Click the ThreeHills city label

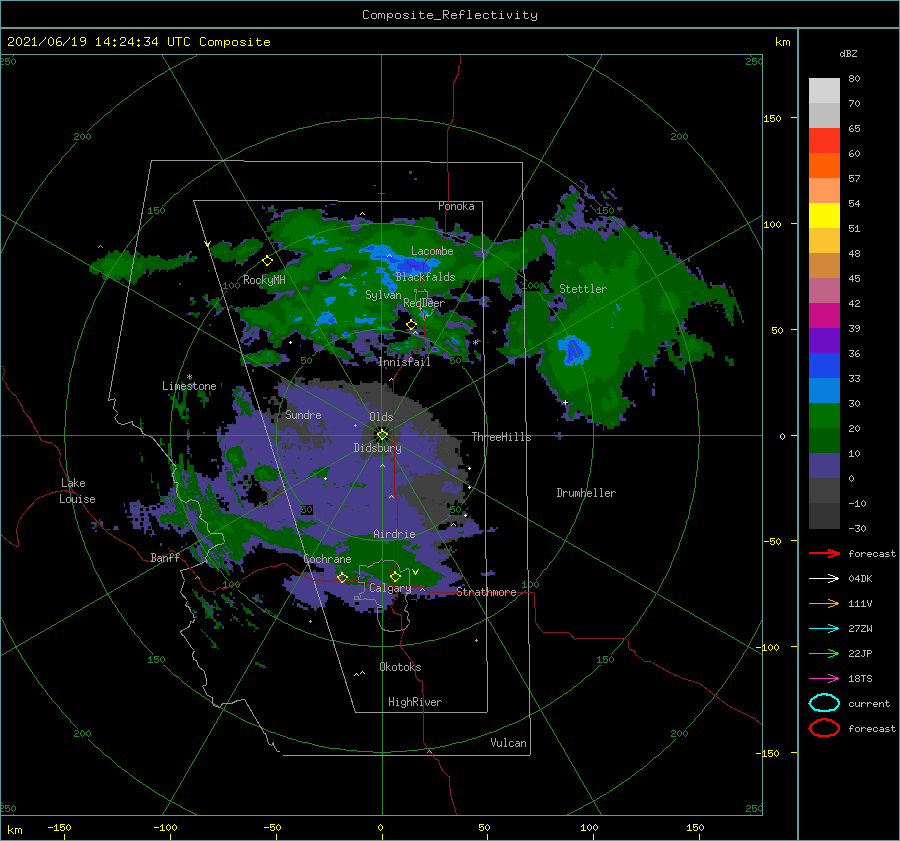click(502, 437)
